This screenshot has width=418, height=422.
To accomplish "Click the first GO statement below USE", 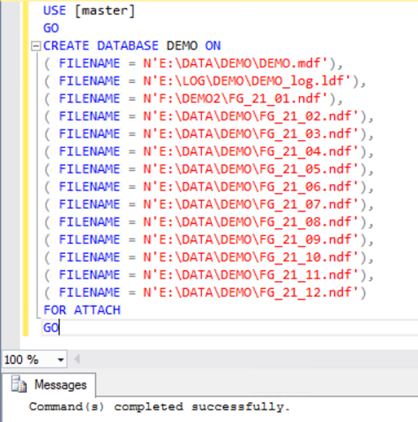I will [51, 28].
